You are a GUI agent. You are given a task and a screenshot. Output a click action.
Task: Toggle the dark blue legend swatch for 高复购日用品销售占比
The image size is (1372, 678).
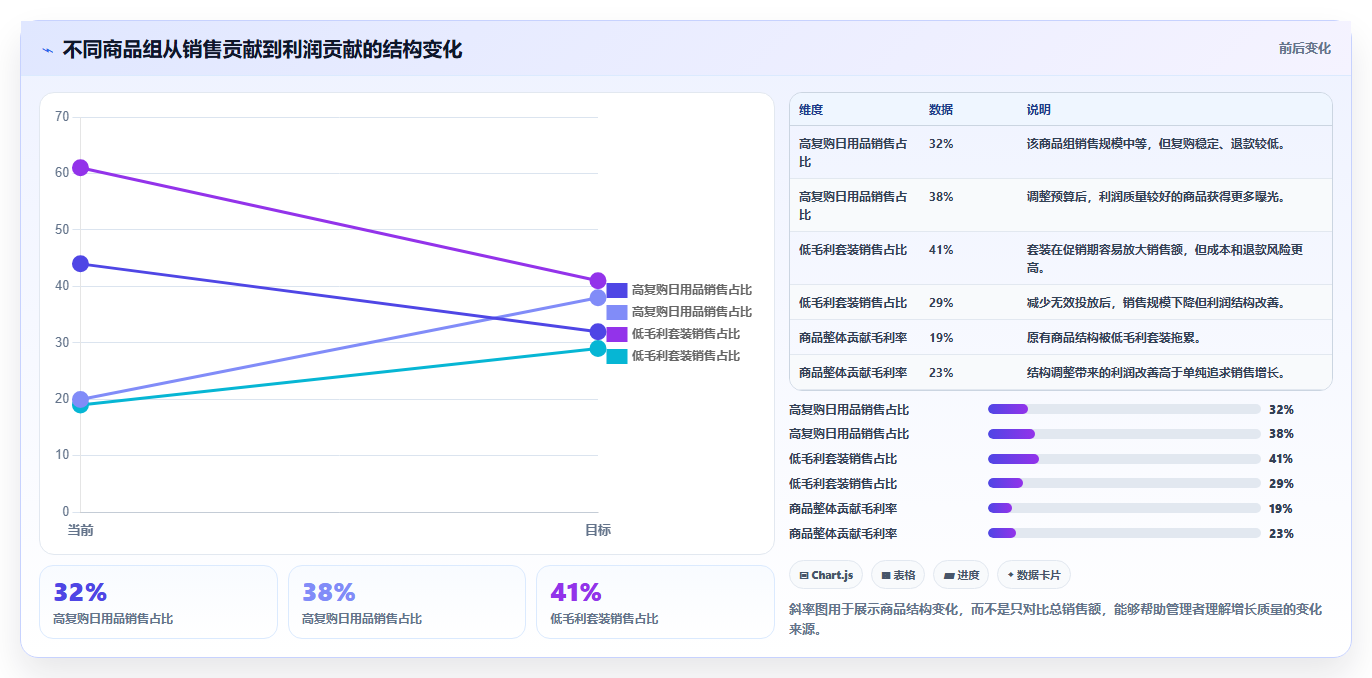coord(617,290)
